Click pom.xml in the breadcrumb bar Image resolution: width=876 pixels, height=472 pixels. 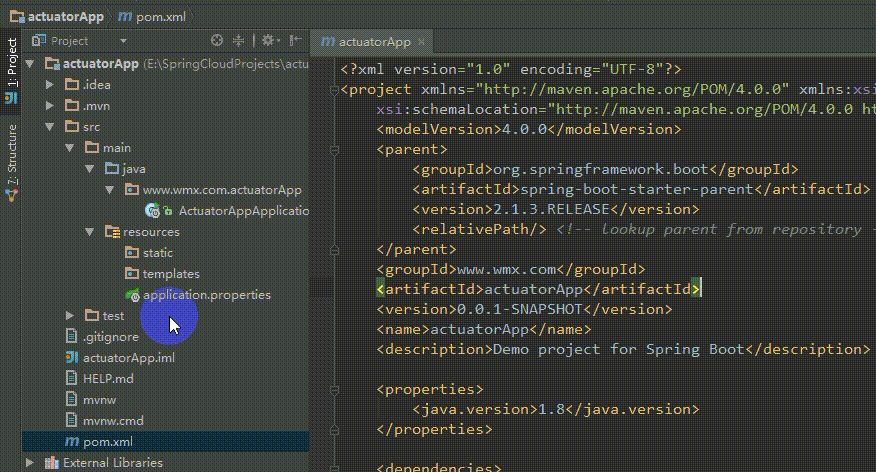[x=152, y=17]
